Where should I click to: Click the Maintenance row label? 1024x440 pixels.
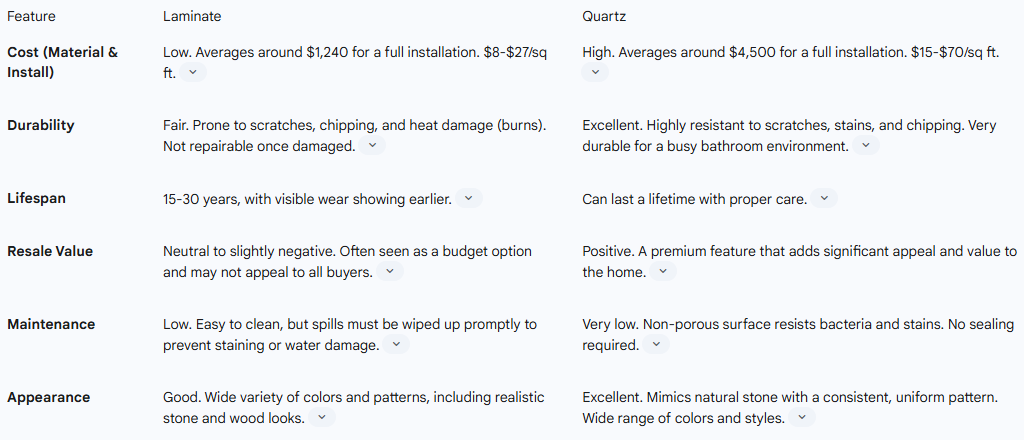coord(51,324)
